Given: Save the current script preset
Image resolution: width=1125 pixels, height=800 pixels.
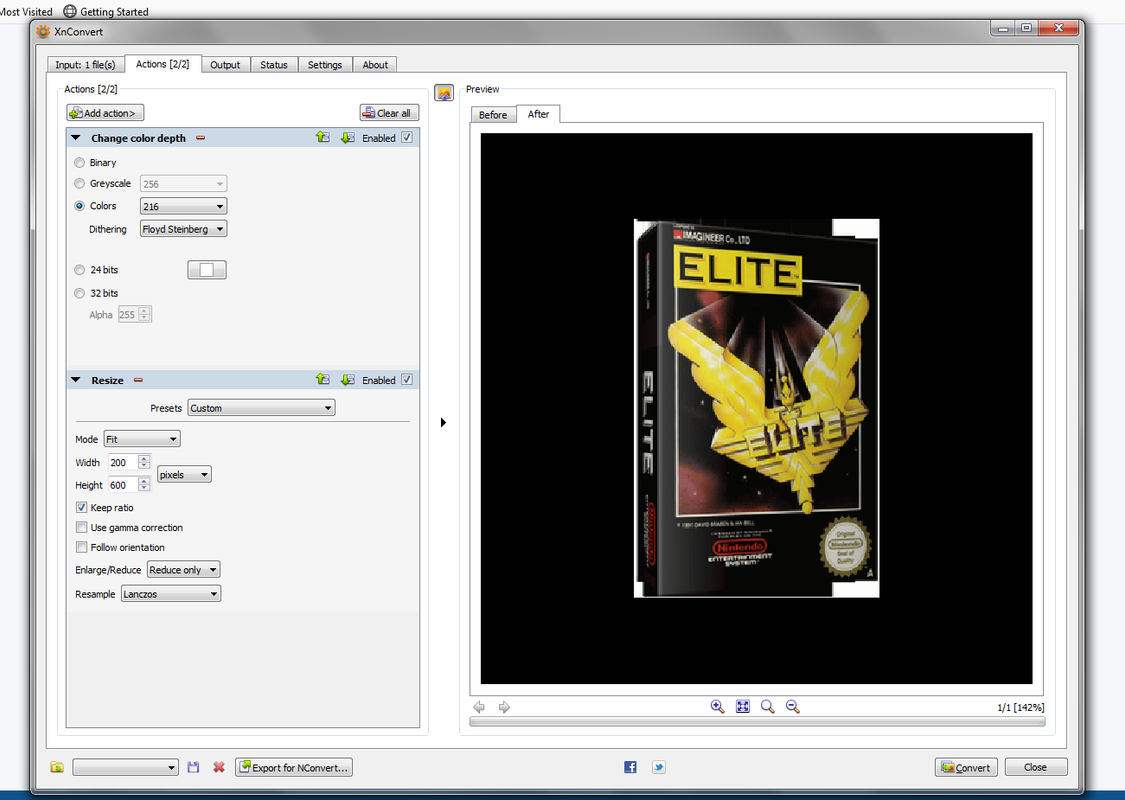Looking at the screenshot, I should [193, 767].
